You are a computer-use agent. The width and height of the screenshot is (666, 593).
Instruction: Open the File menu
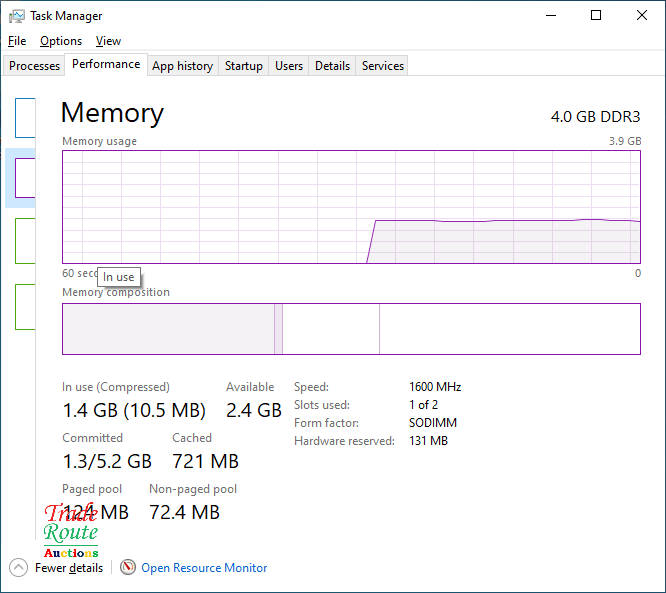coord(17,41)
